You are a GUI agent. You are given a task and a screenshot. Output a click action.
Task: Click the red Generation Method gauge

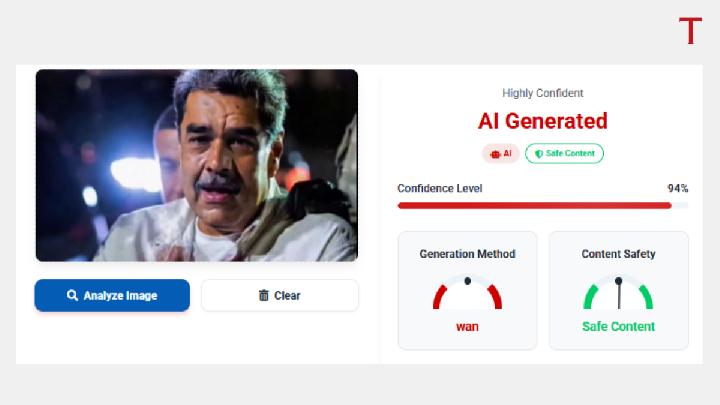point(467,295)
